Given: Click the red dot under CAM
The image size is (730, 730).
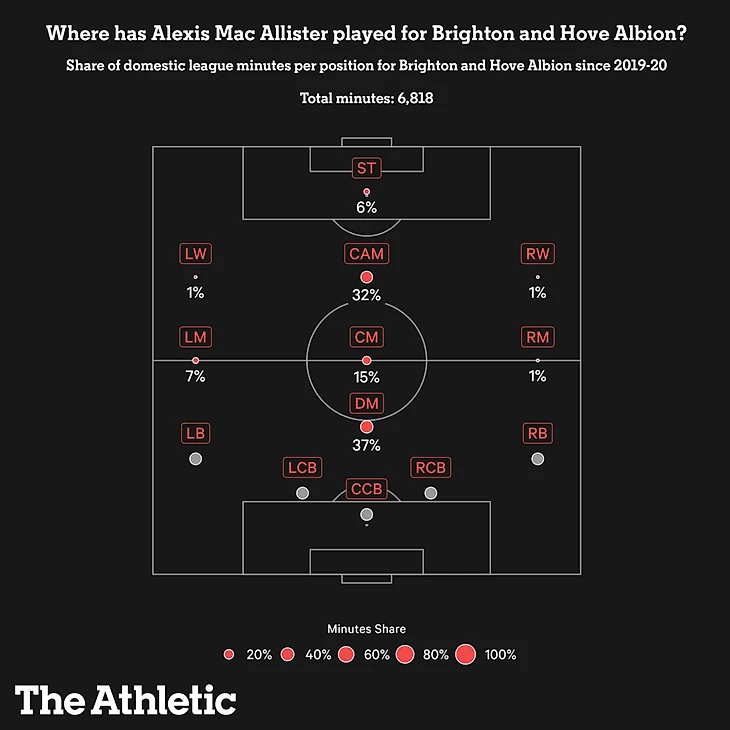Looking at the screenshot, I should click(x=366, y=277).
